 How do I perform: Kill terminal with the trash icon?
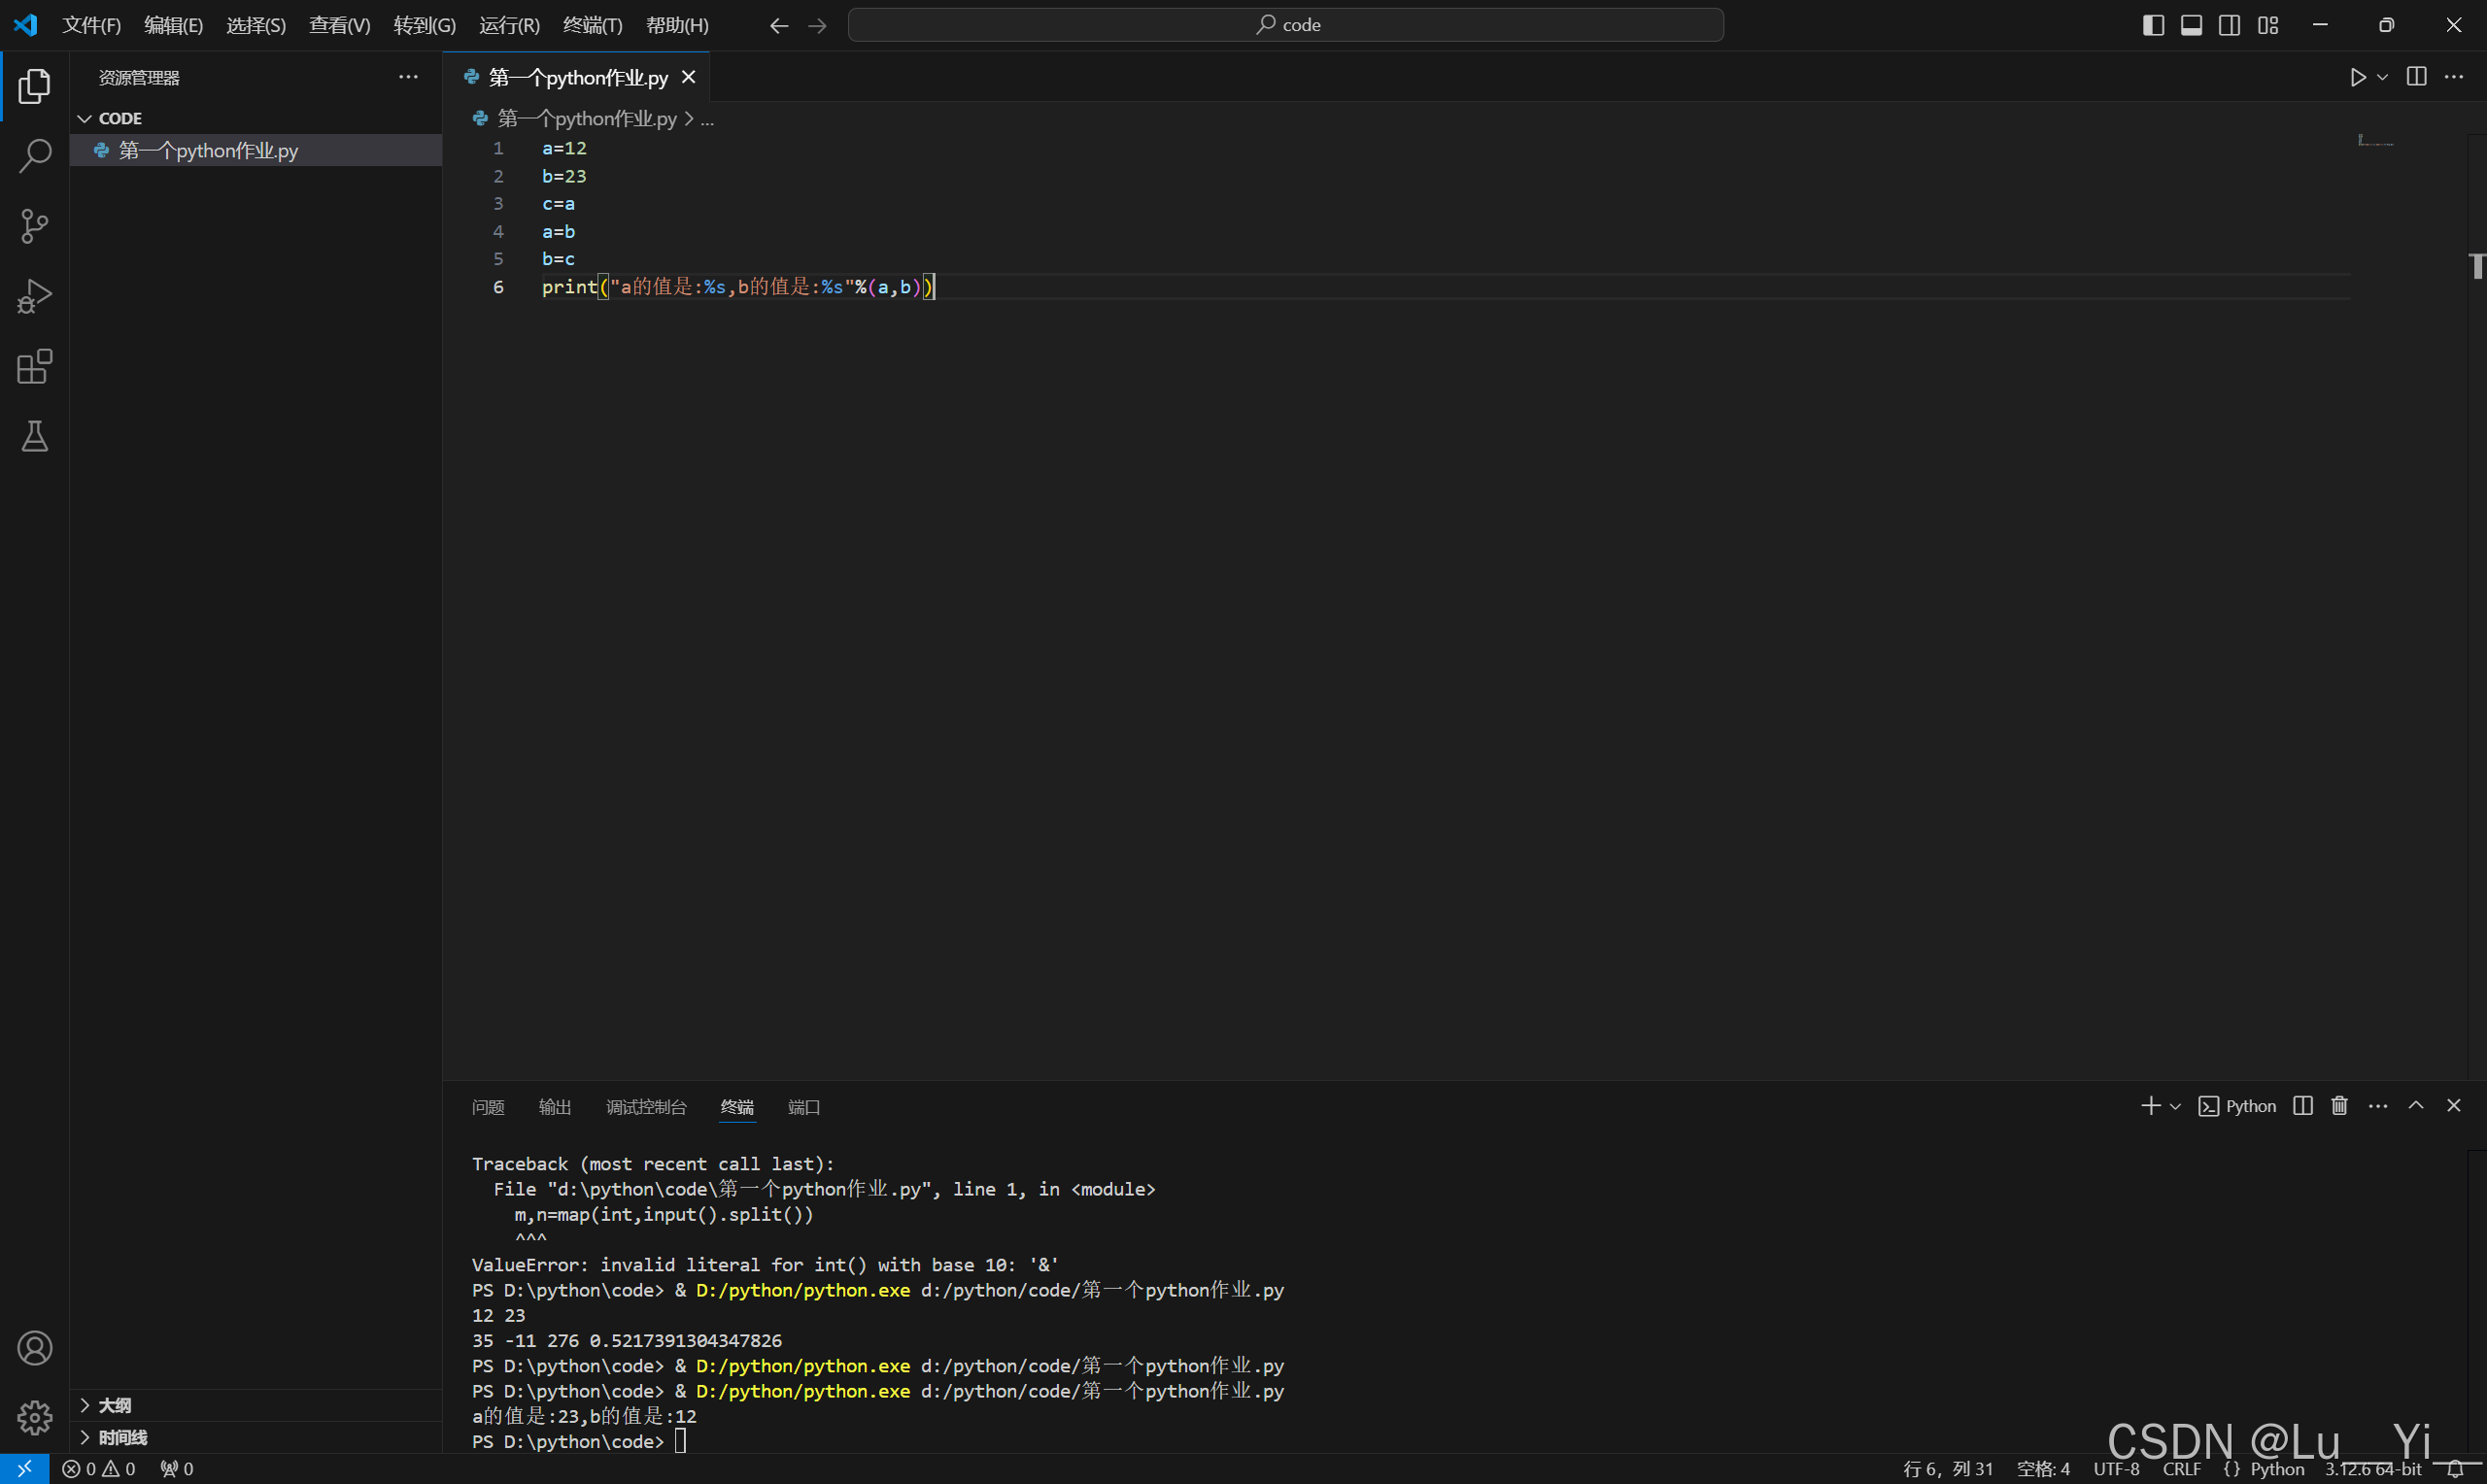2339,1105
